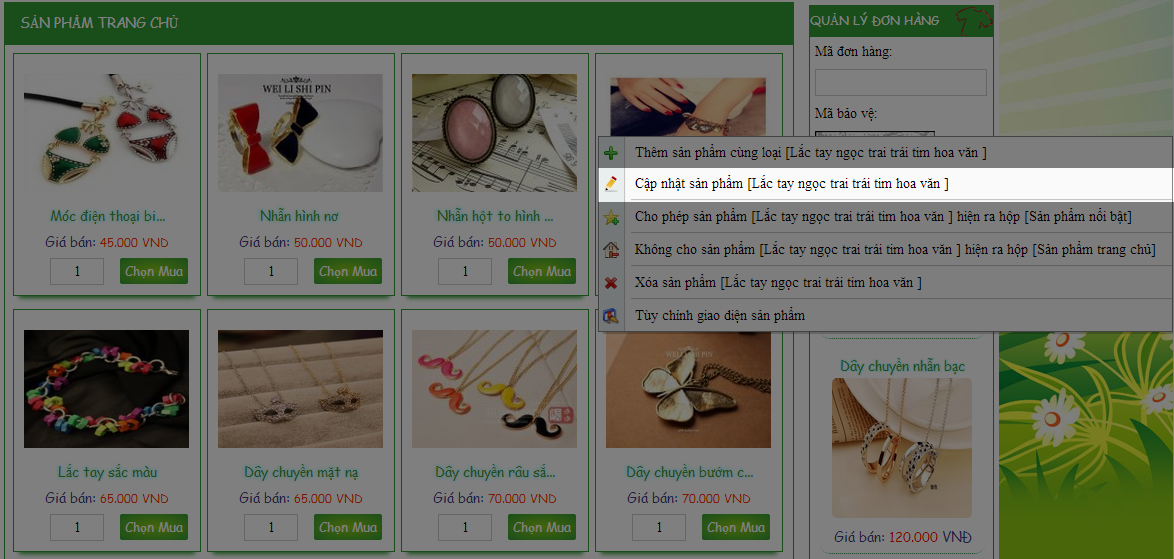This screenshot has height=559, width=1174.
Task: Click Chọn Mua under Lắc tay sắc màu
Action: [153, 527]
